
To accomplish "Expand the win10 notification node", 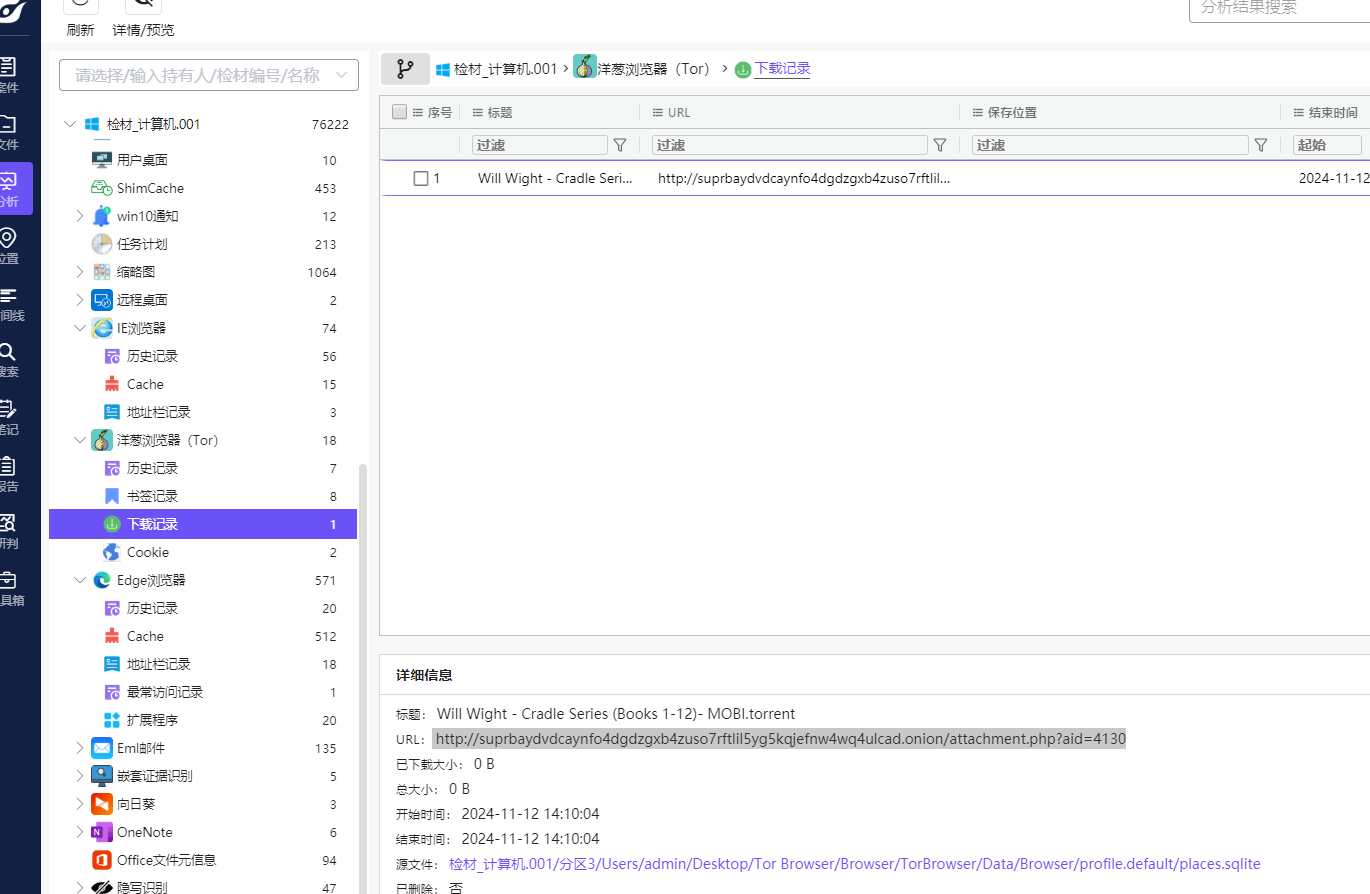I will point(80,216).
